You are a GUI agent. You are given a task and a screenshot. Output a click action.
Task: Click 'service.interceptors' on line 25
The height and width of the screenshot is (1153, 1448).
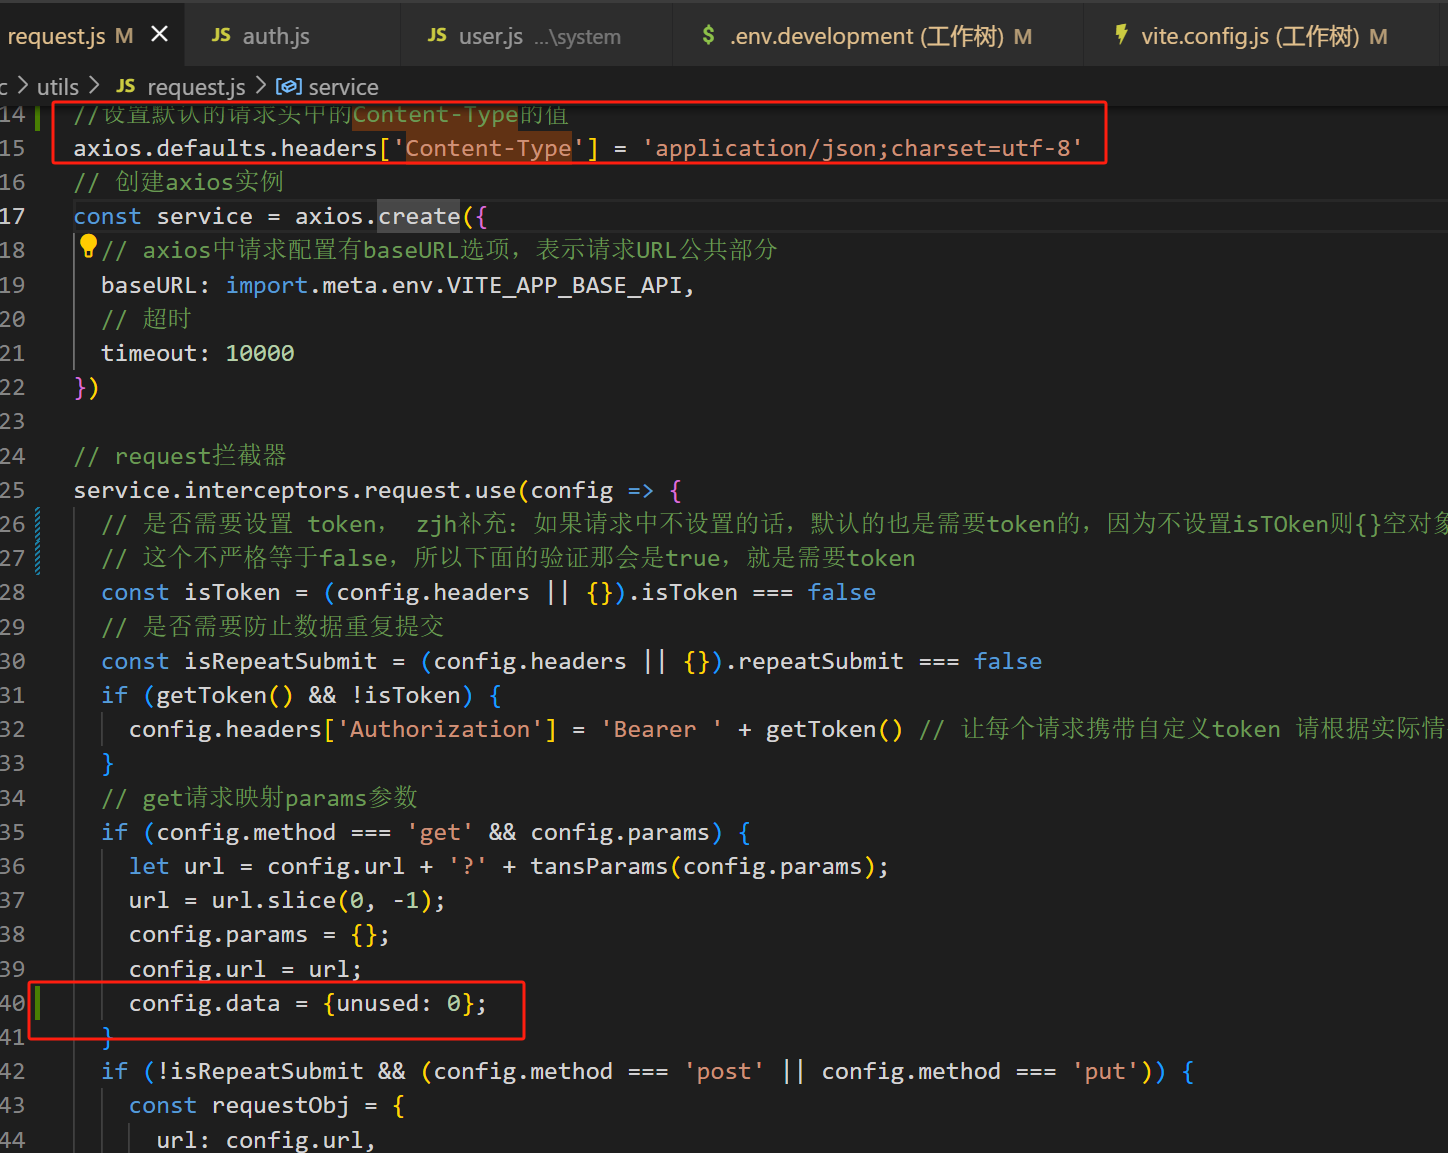point(212,490)
